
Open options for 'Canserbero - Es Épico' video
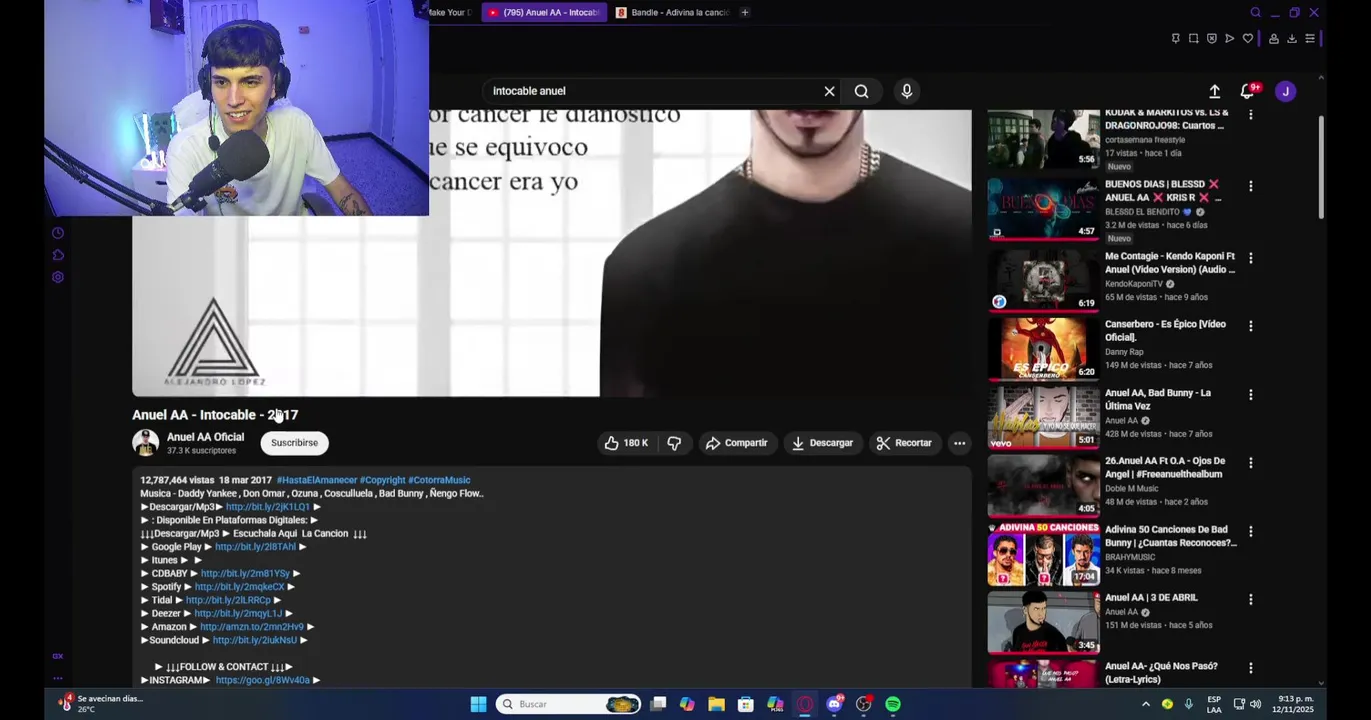point(1250,326)
